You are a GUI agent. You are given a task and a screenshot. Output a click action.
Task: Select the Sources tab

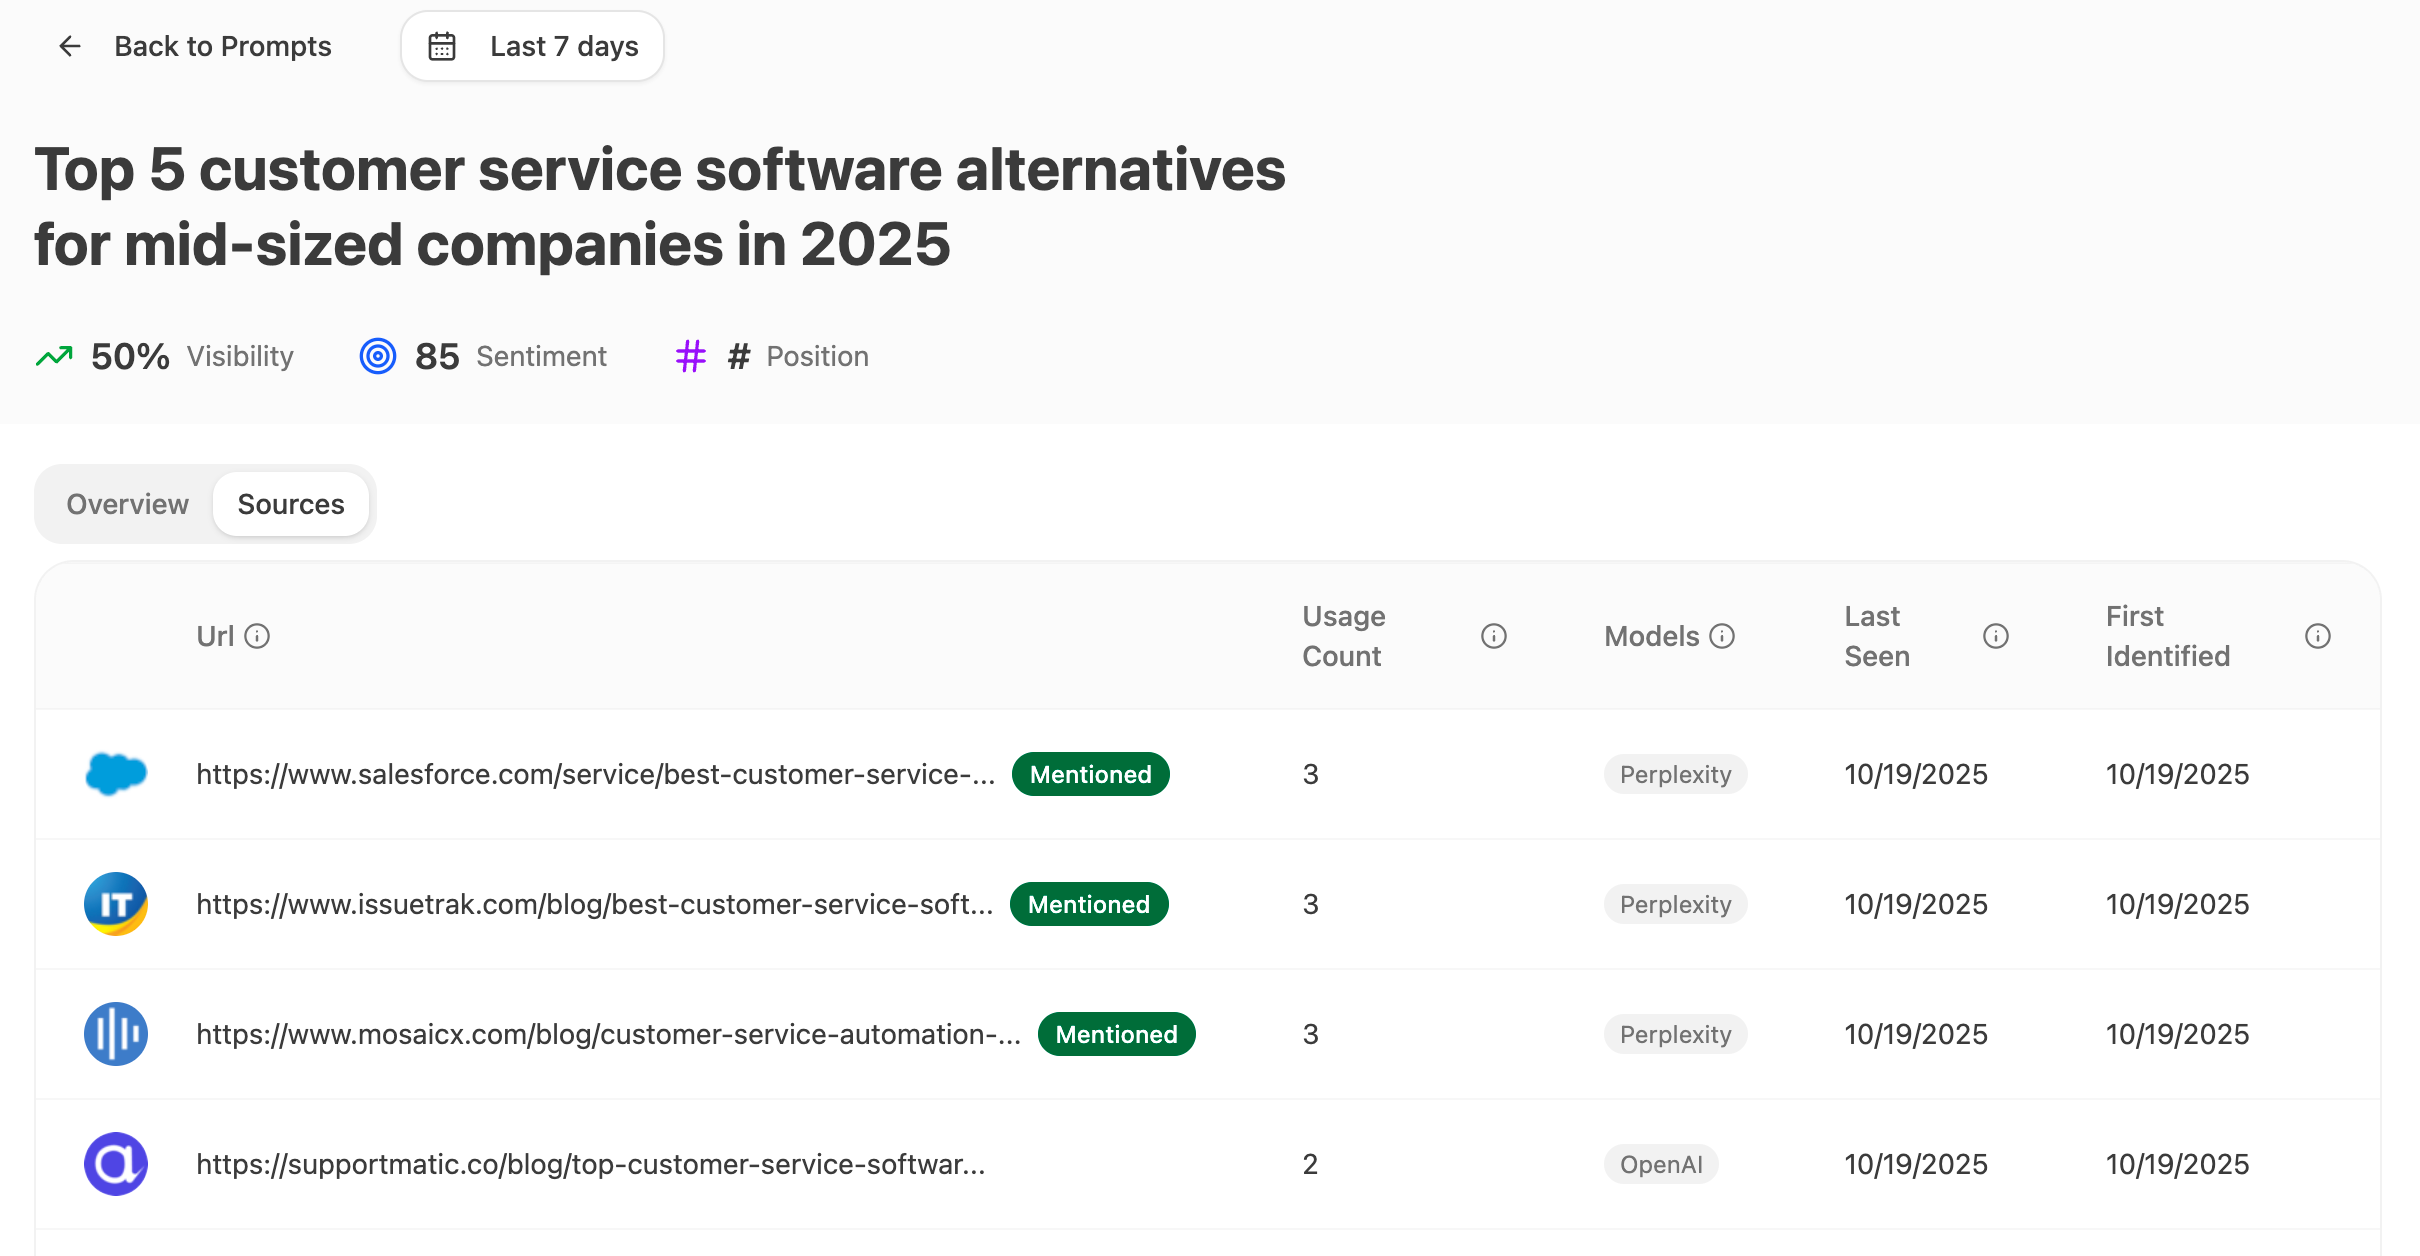(291, 504)
